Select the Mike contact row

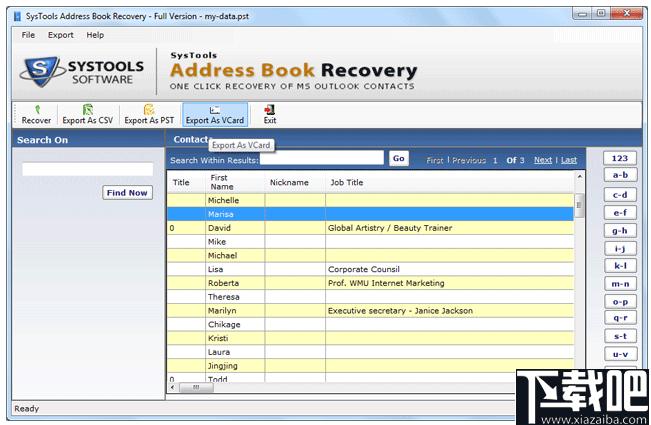(371, 242)
